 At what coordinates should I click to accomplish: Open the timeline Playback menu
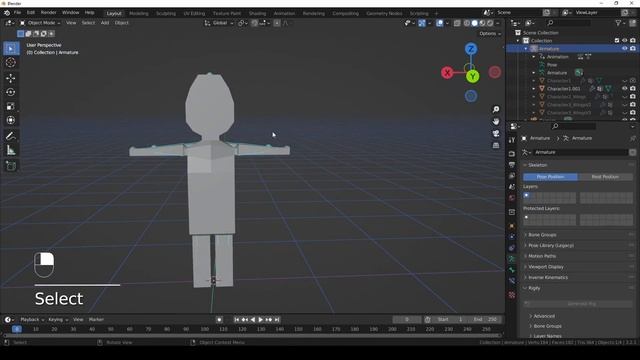click(32, 320)
